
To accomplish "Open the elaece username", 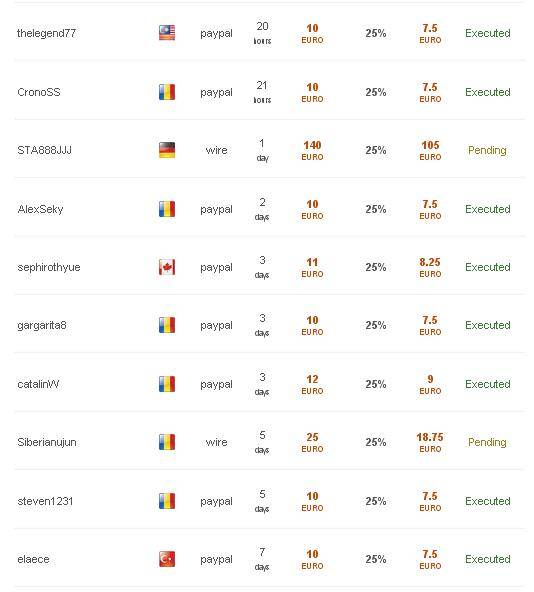I will tap(33, 560).
